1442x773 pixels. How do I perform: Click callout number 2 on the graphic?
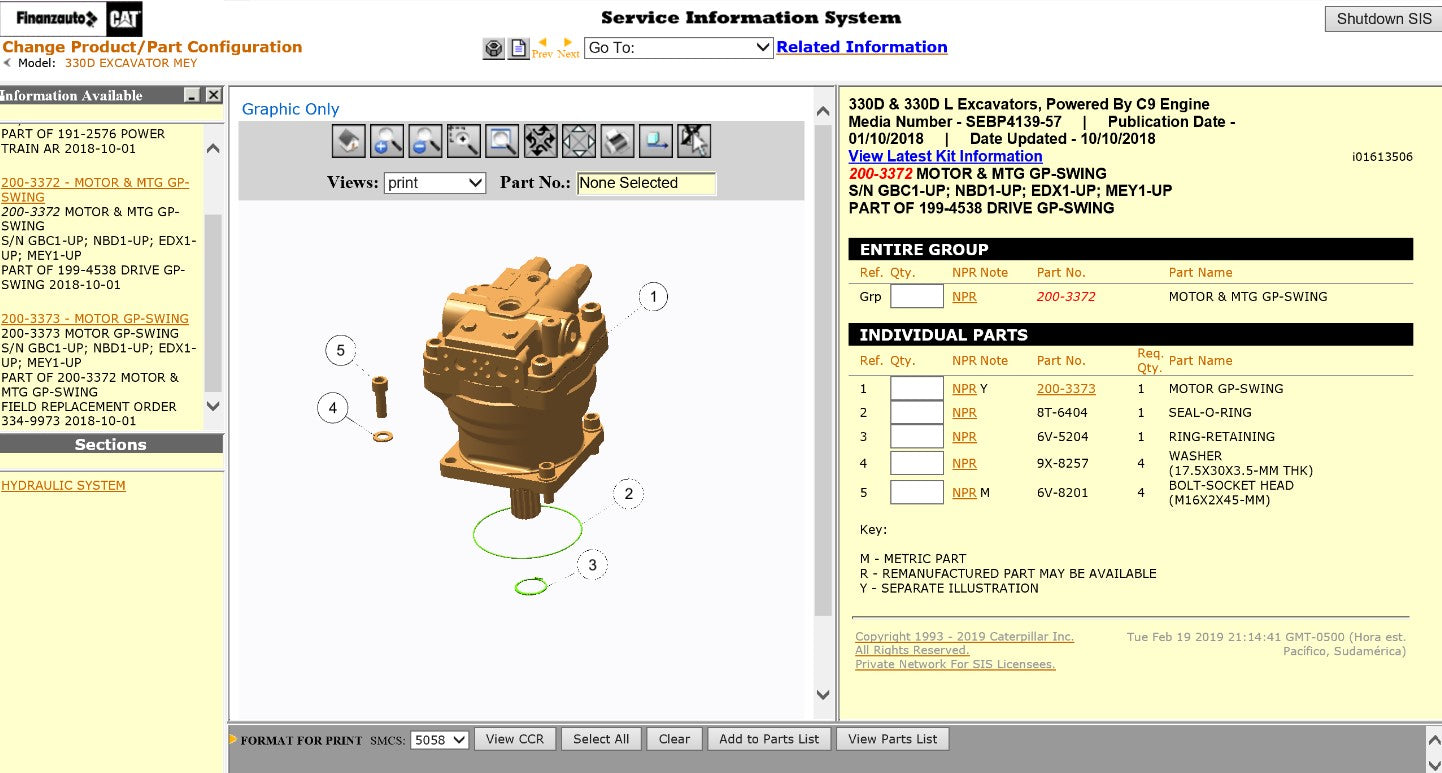point(628,494)
